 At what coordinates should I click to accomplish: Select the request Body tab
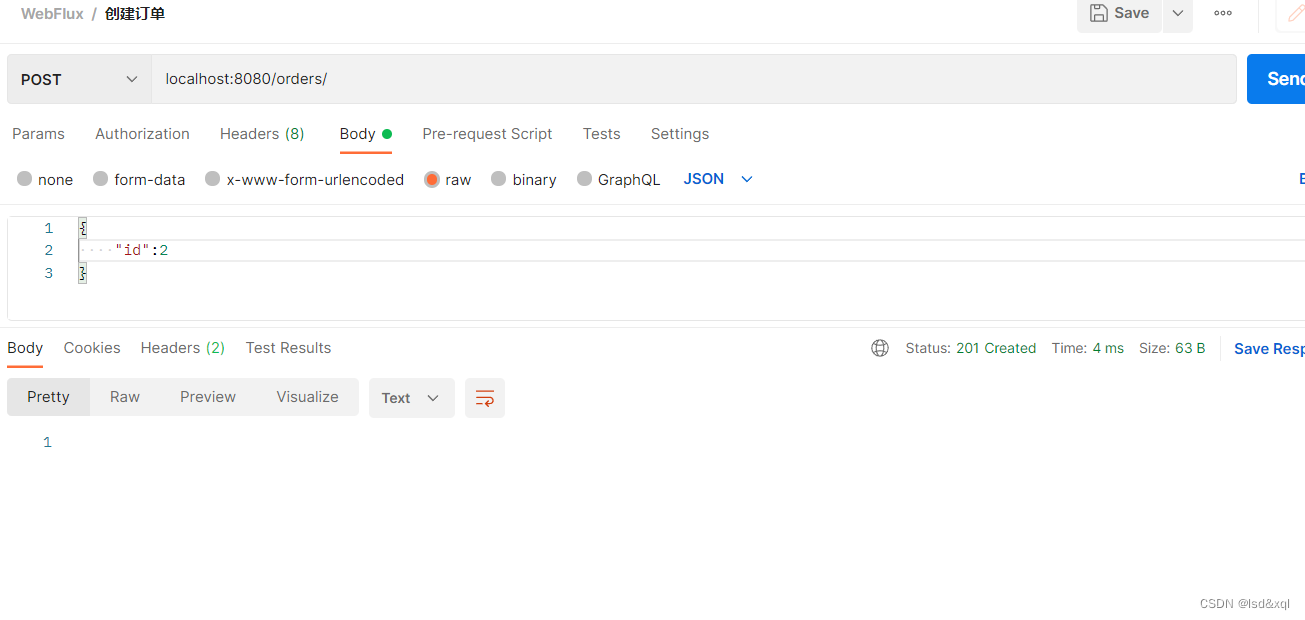365,134
